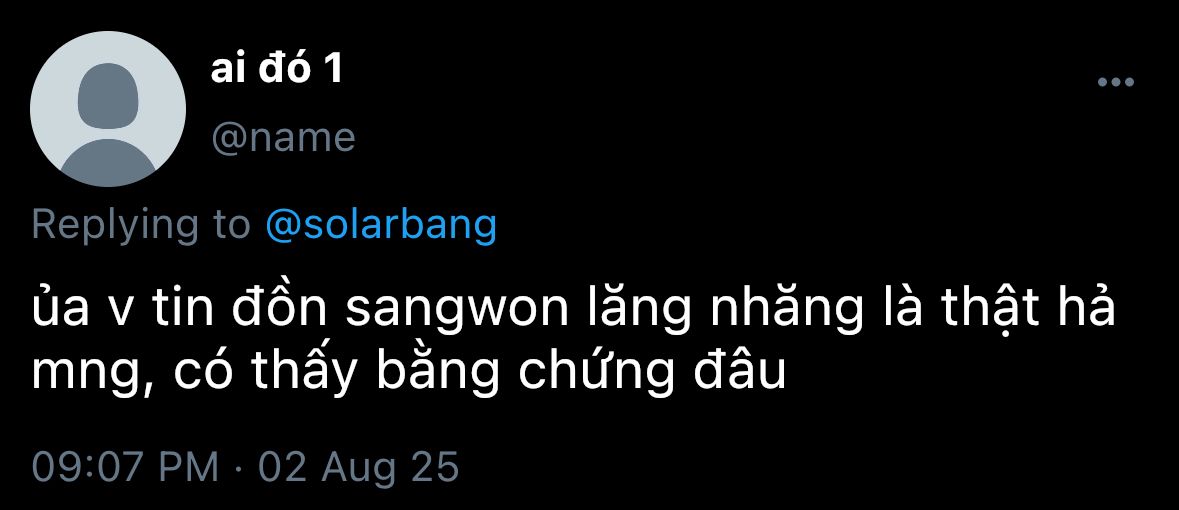
Task: Click the separator dot between time and date
Action: point(238,469)
